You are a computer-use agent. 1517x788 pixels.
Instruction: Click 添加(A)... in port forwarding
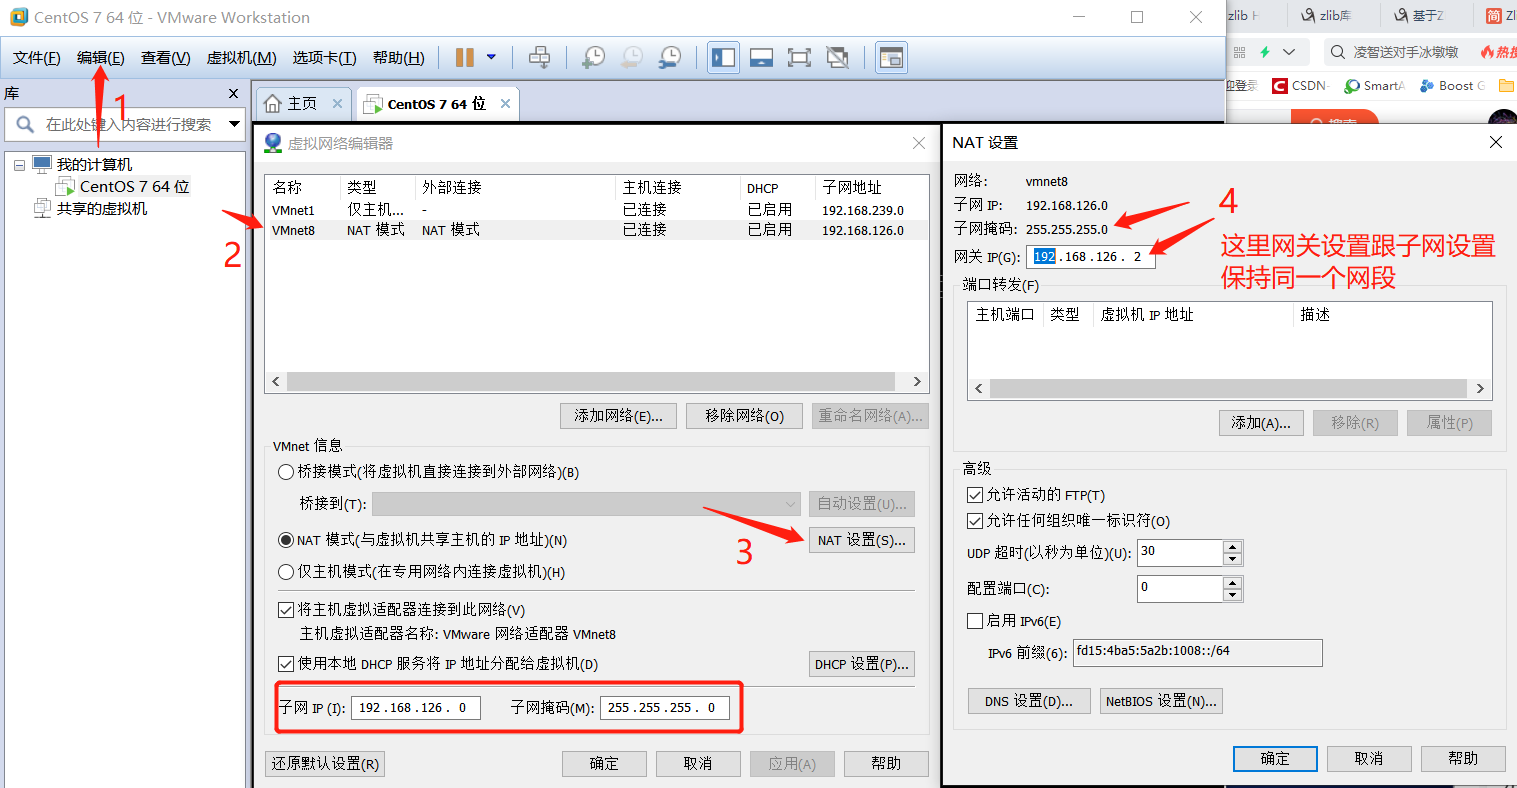point(1260,423)
